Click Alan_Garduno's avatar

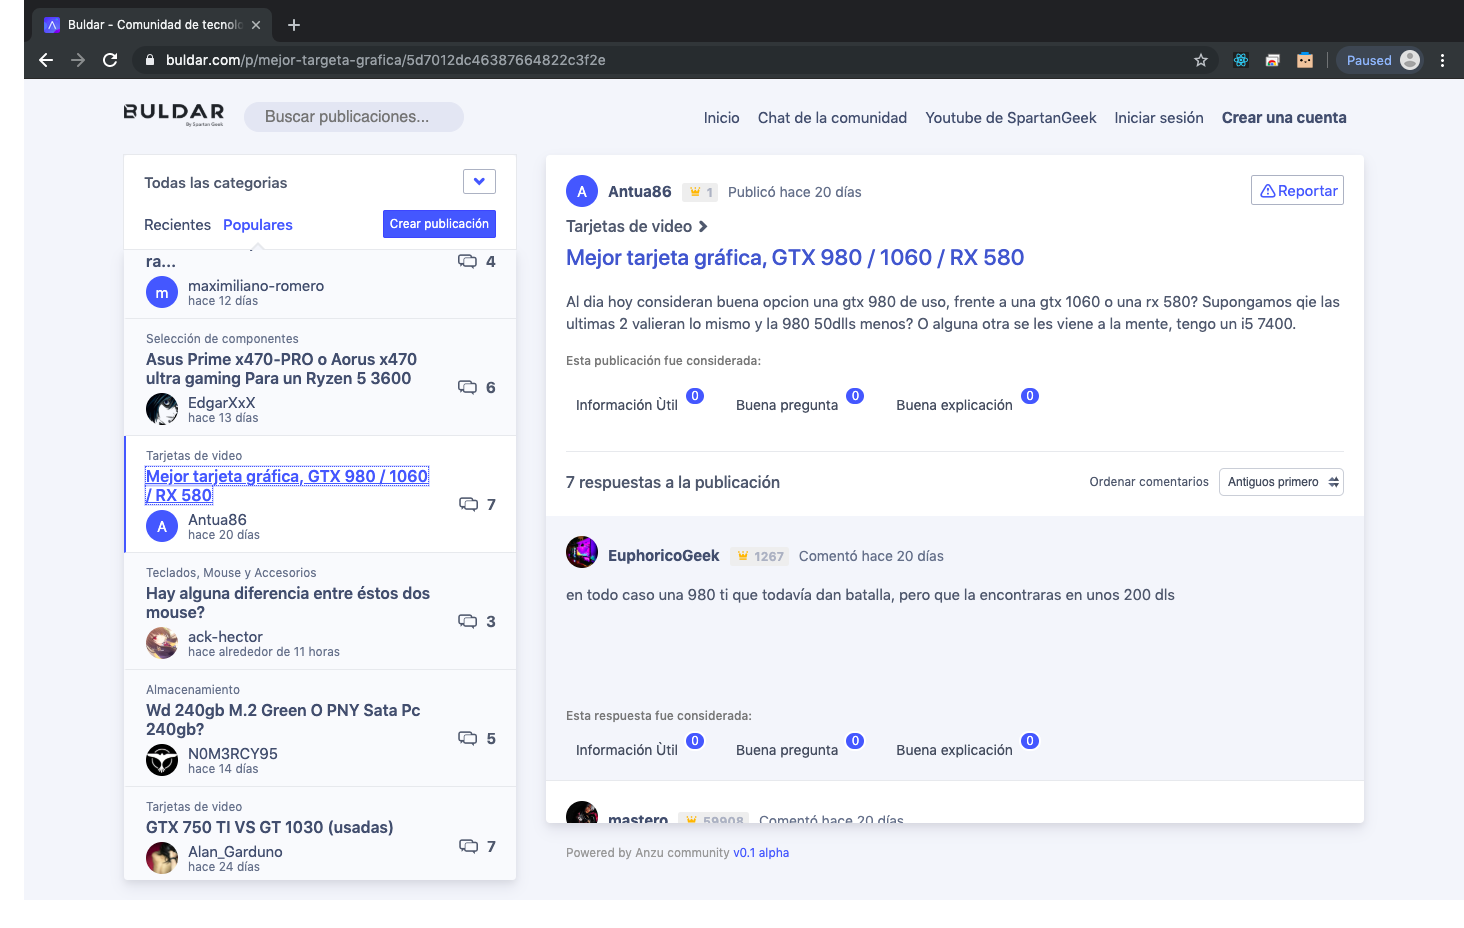point(162,858)
